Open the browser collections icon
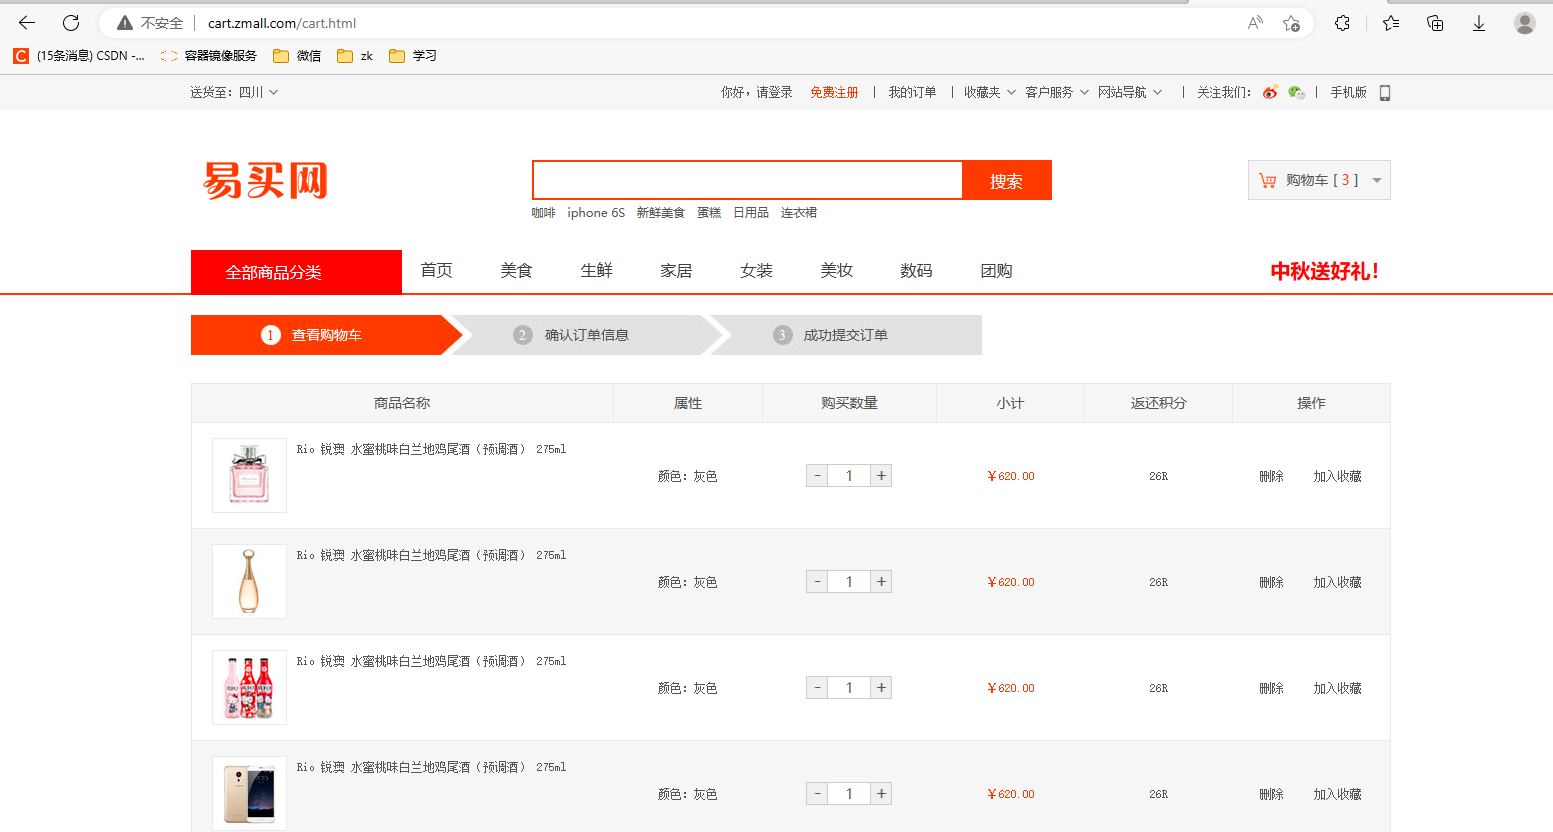The height and width of the screenshot is (832, 1553). click(1435, 22)
